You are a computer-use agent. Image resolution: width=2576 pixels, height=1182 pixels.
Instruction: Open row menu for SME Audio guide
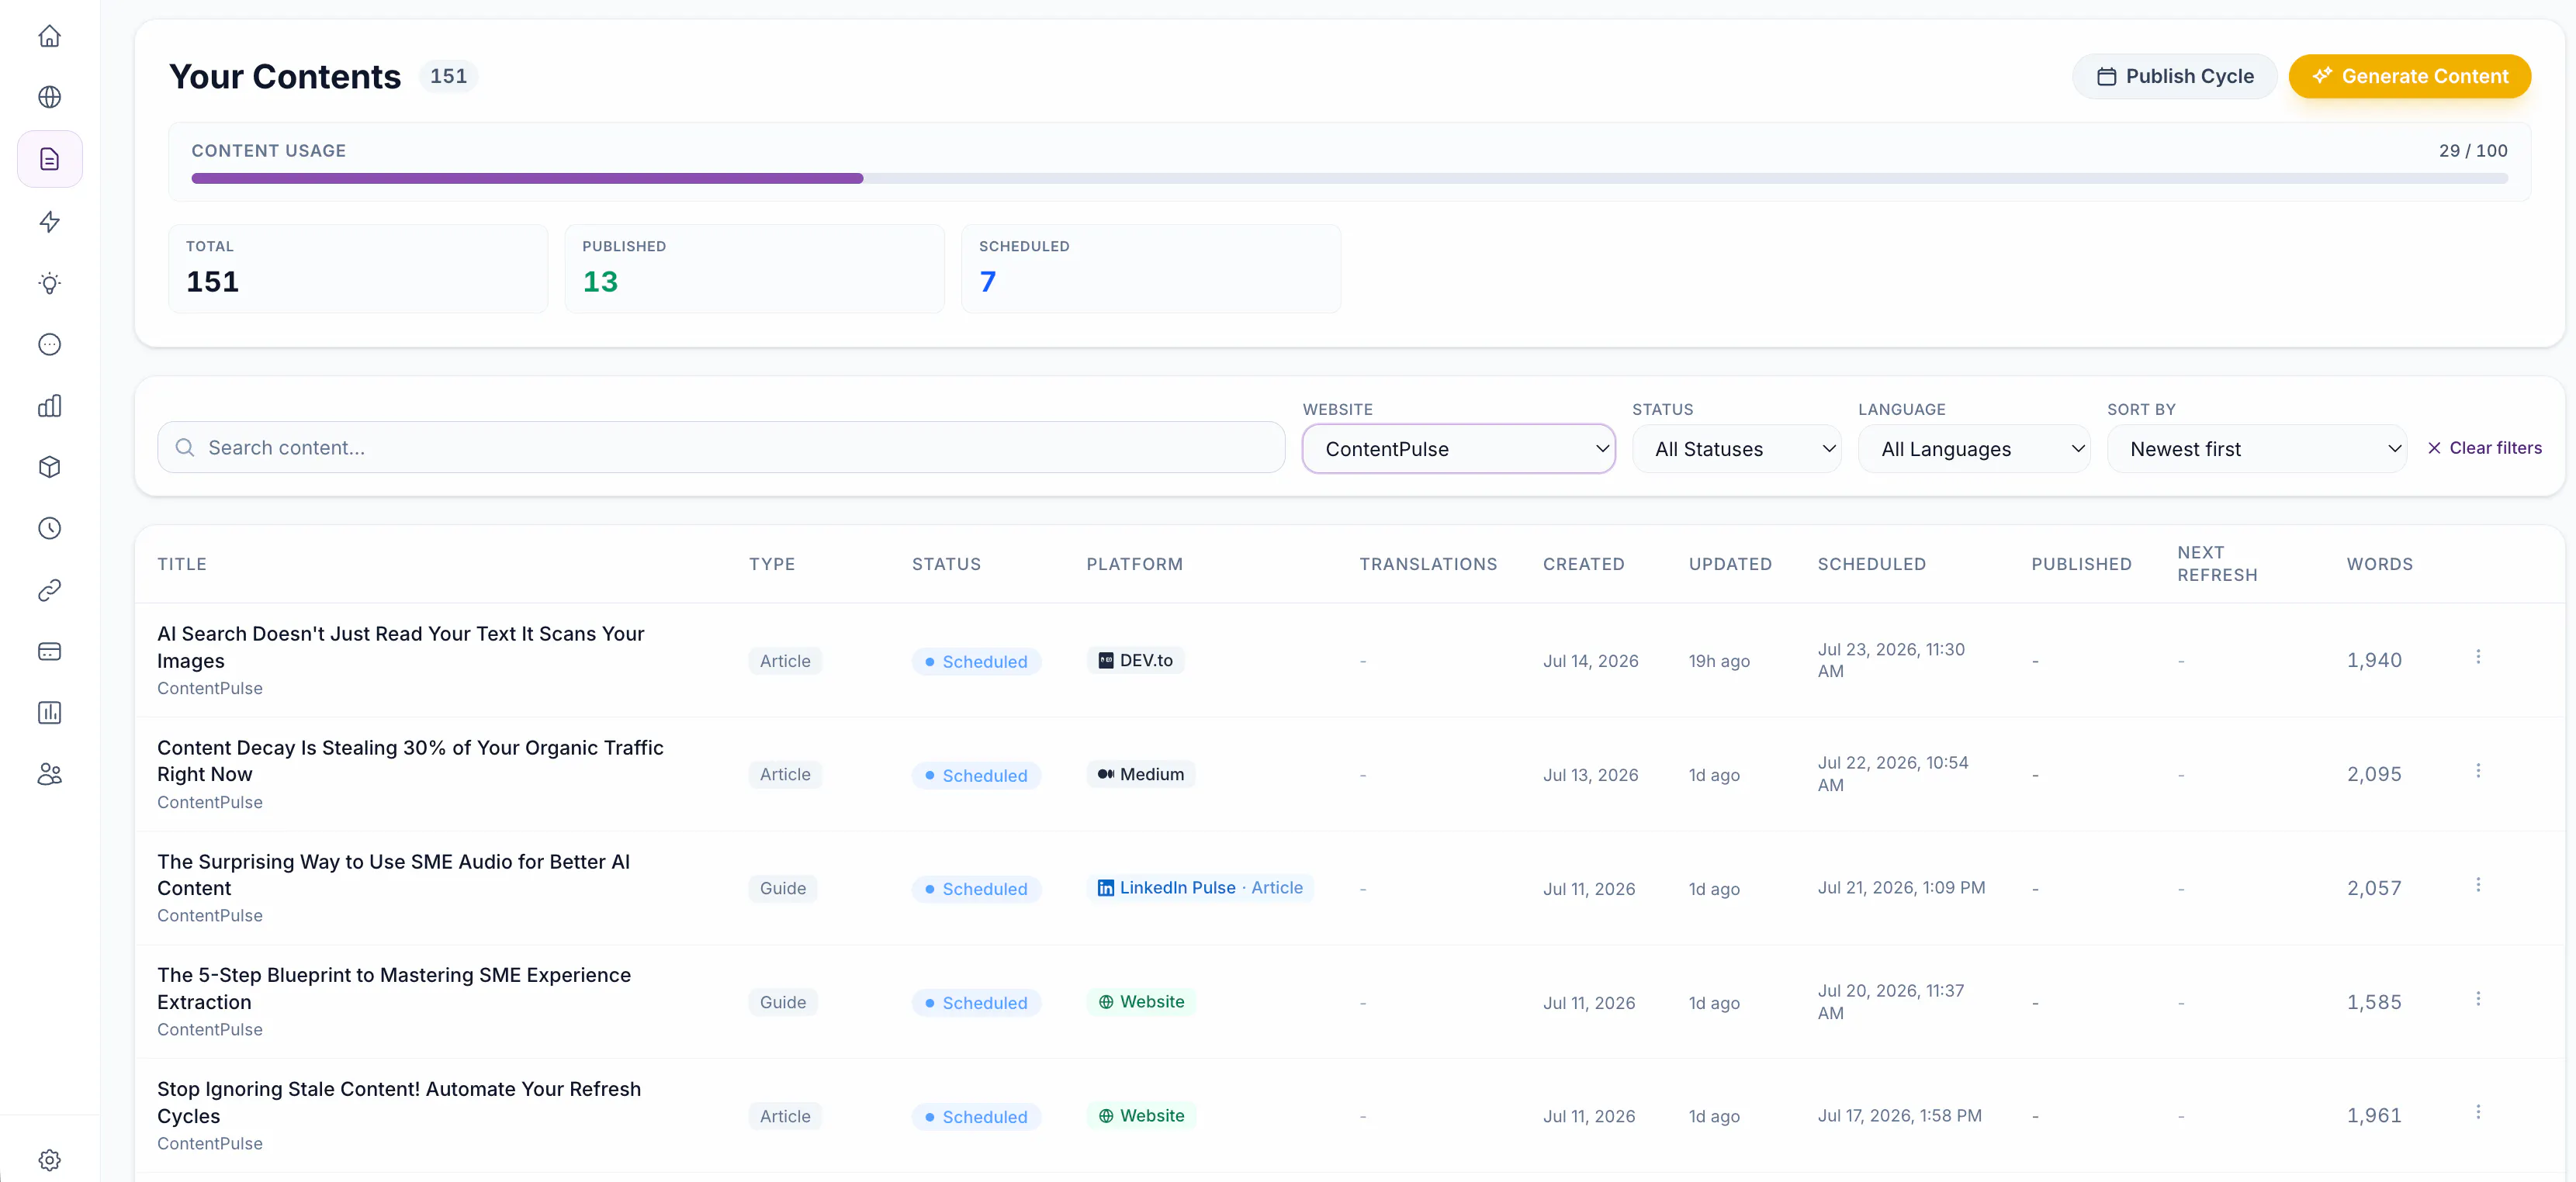[2478, 885]
